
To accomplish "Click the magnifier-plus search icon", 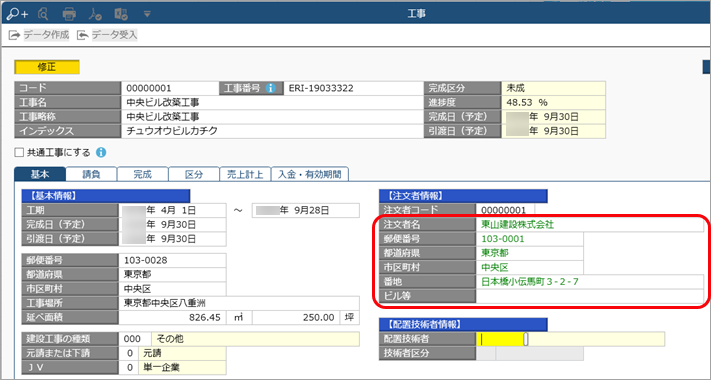I will (x=17, y=14).
